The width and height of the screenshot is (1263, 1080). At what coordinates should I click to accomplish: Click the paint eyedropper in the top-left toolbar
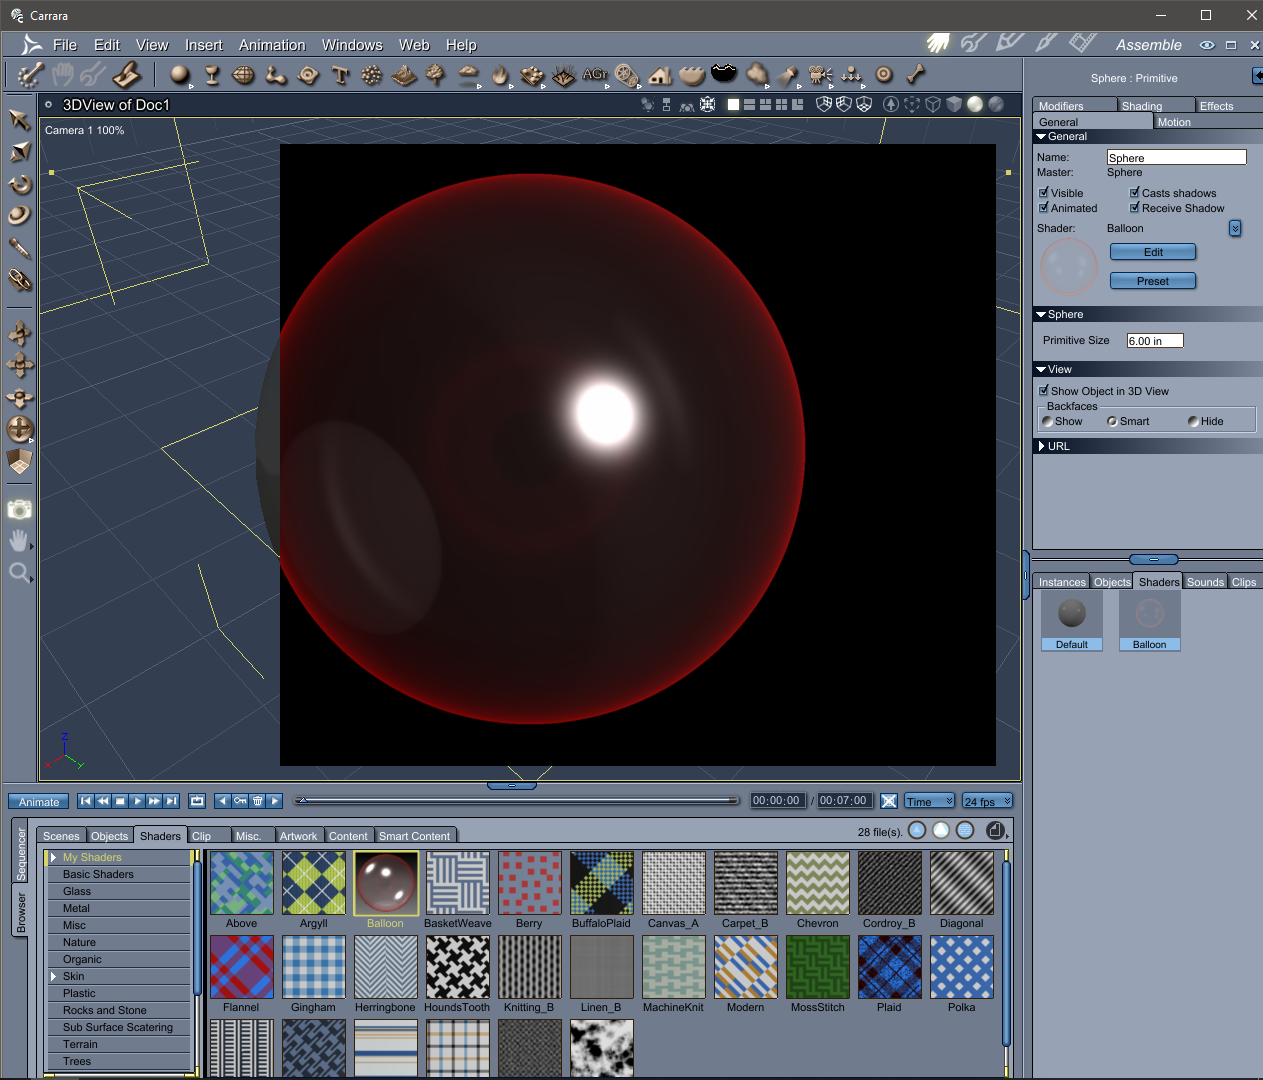[30, 75]
